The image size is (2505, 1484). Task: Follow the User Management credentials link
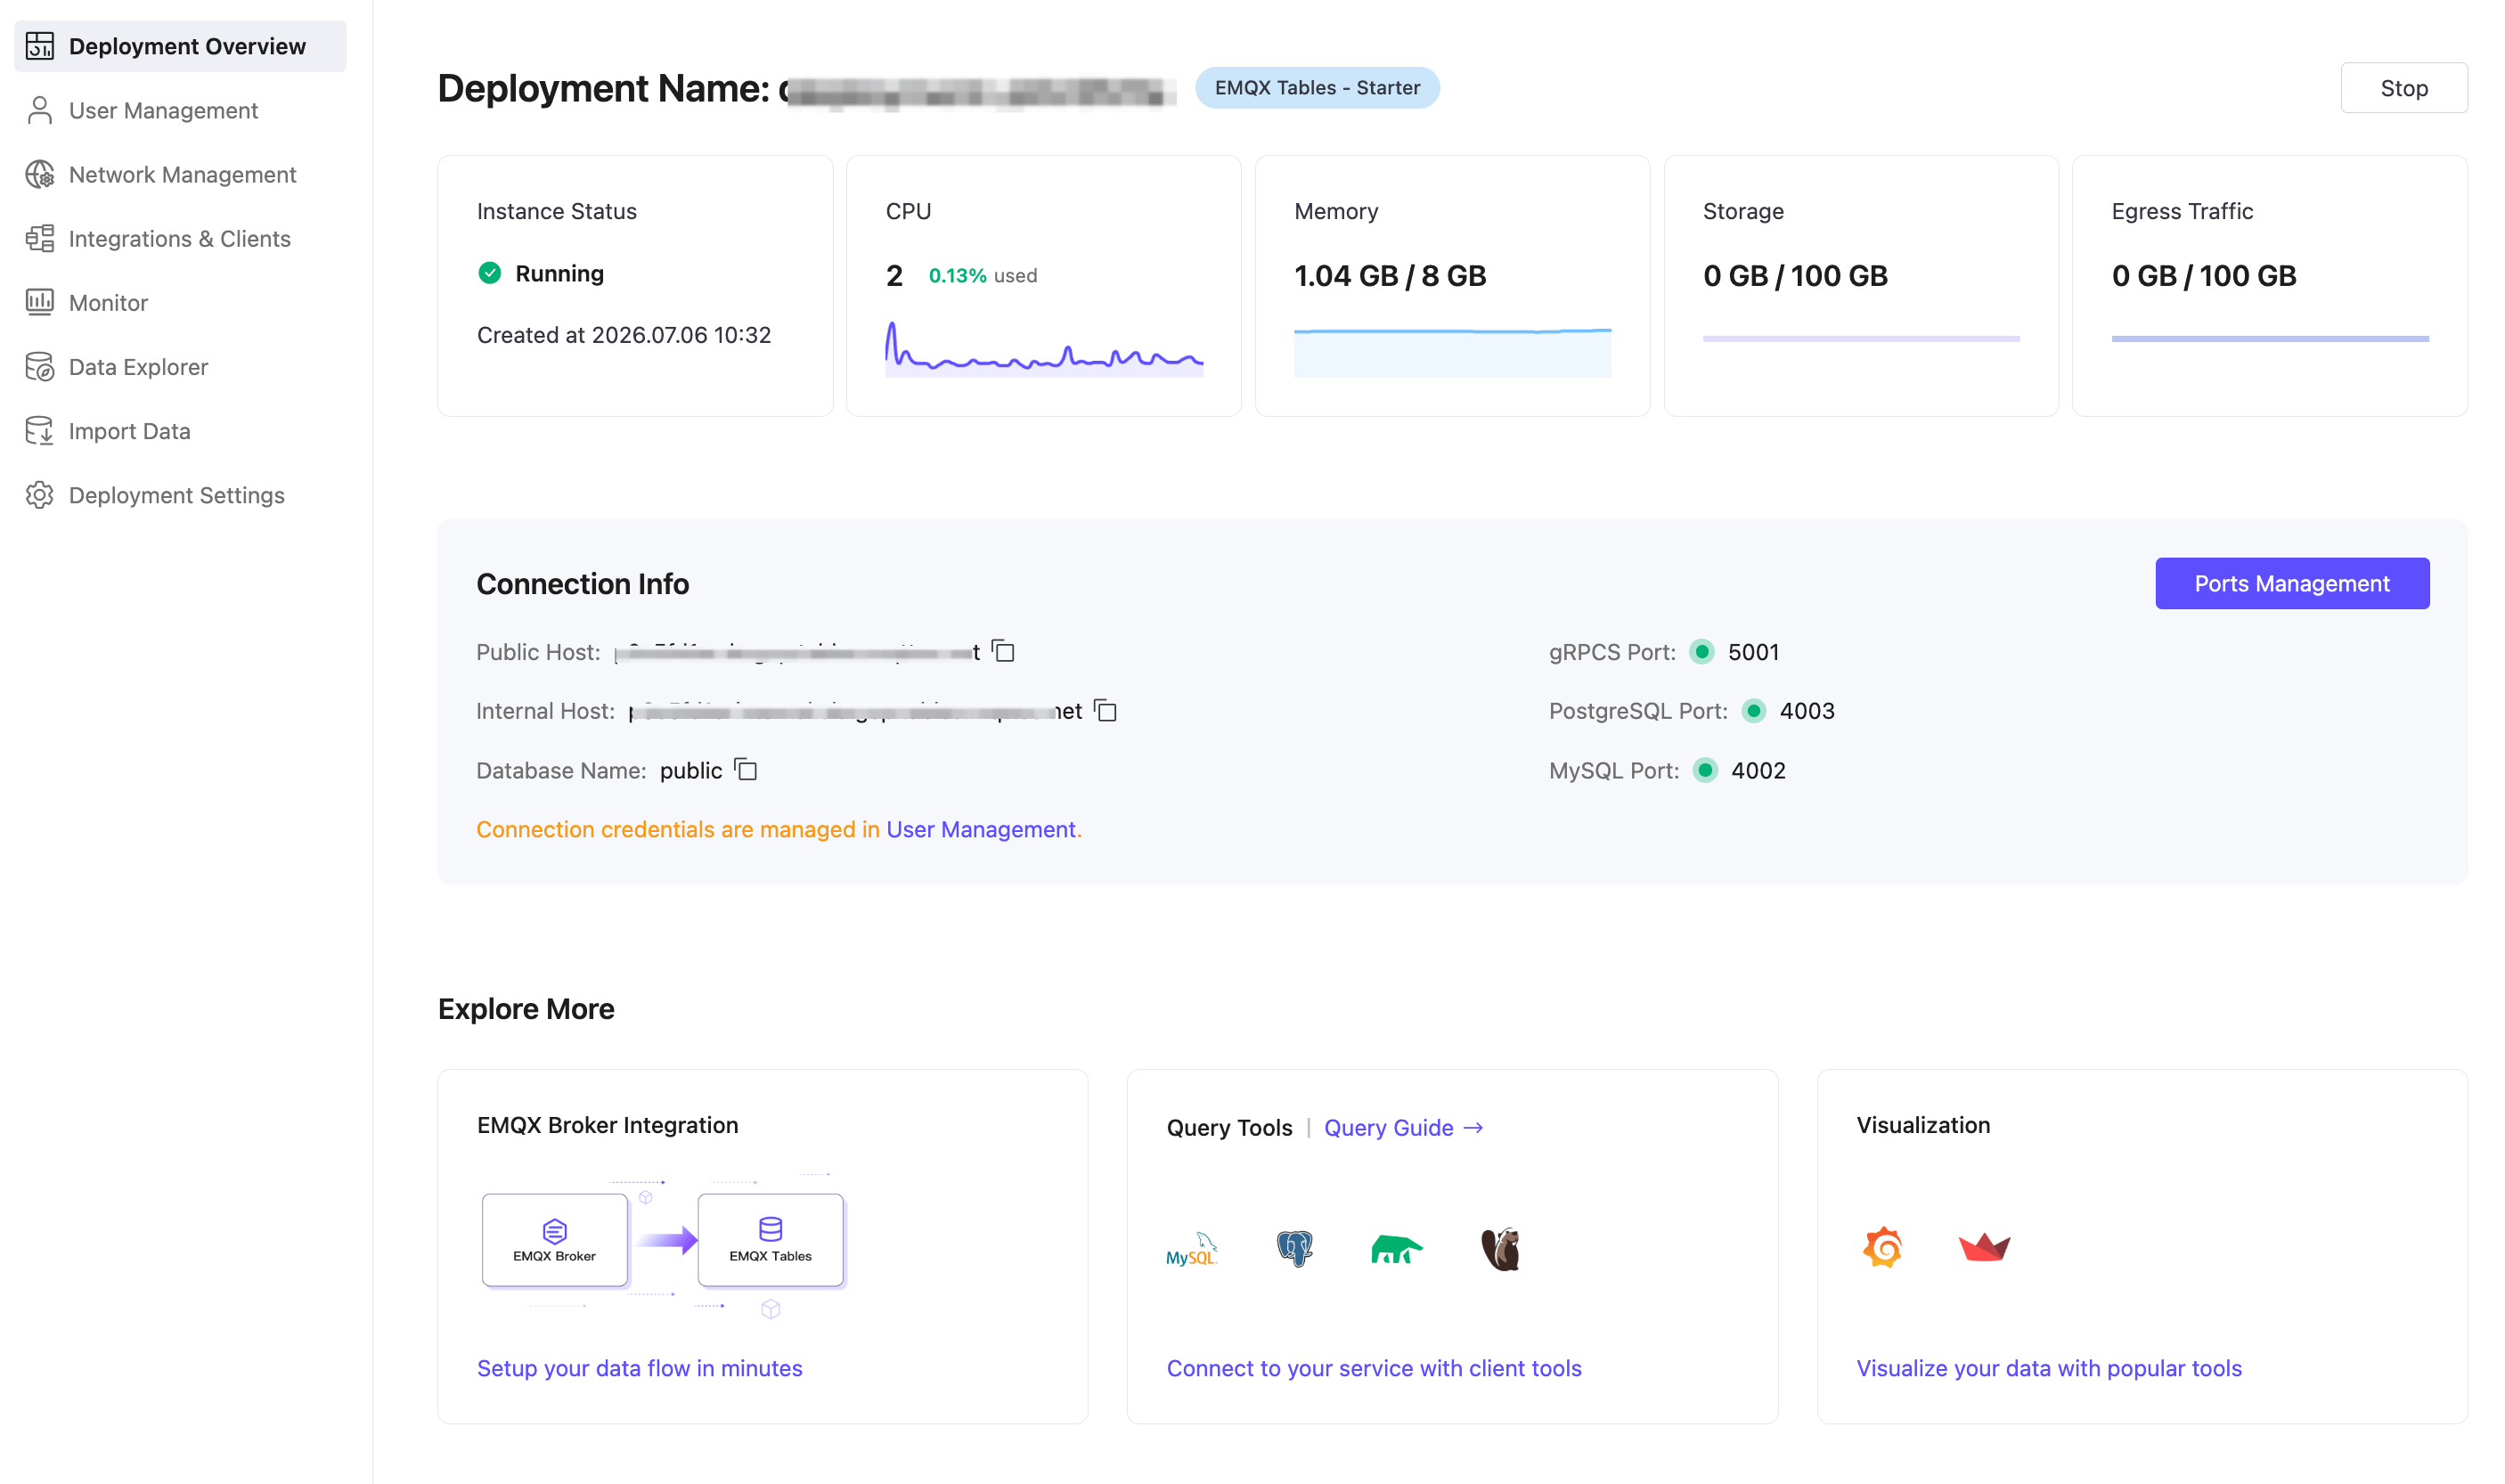(x=981, y=829)
